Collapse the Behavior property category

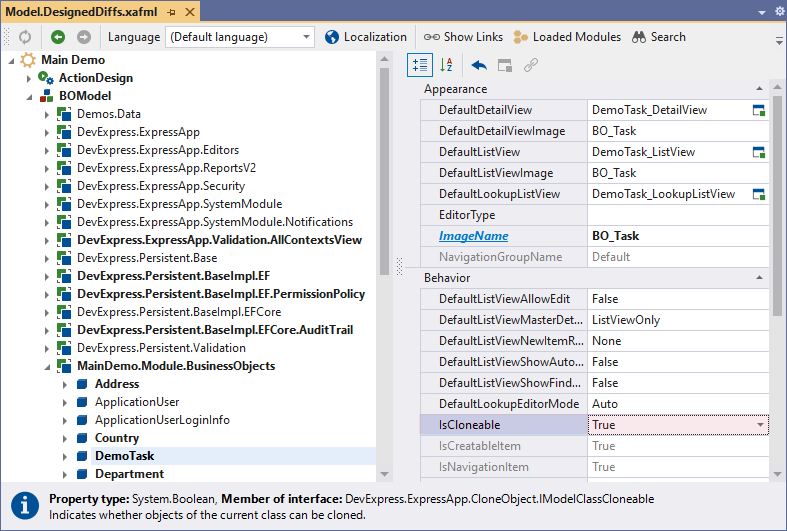tap(759, 277)
